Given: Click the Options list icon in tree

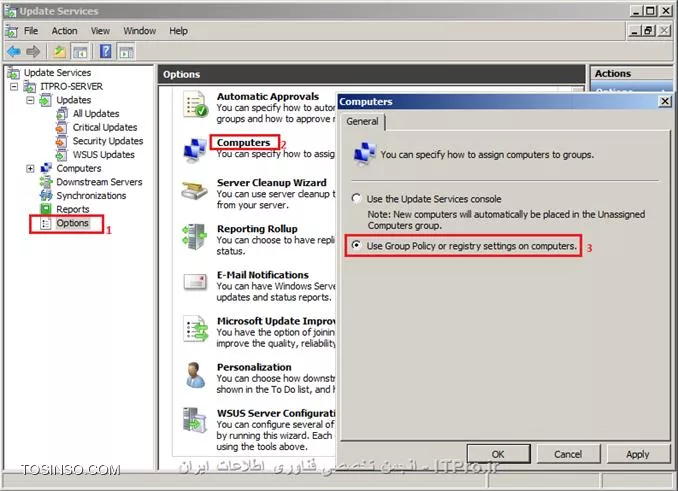Looking at the screenshot, I should coord(45,223).
